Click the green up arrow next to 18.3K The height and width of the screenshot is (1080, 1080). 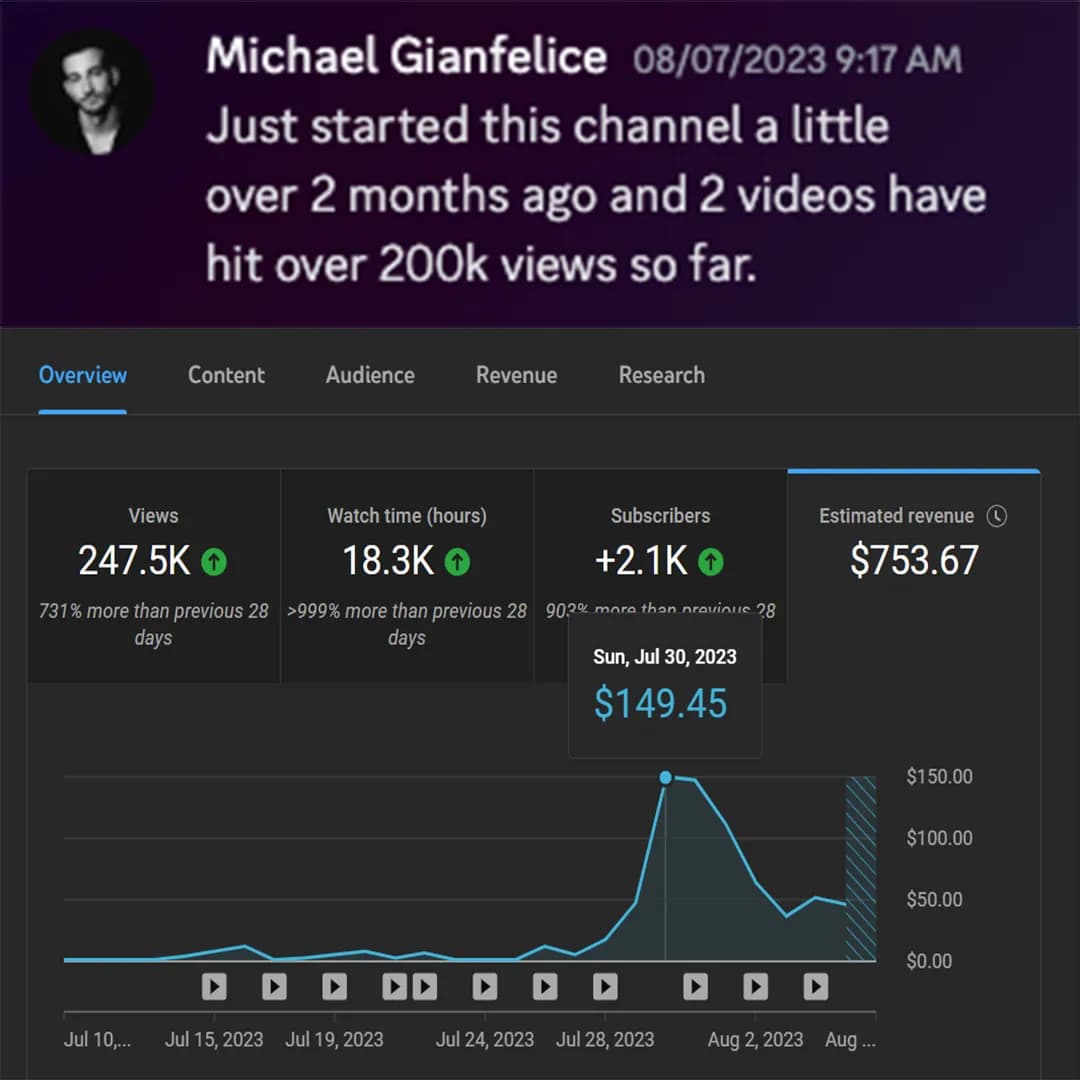click(457, 561)
